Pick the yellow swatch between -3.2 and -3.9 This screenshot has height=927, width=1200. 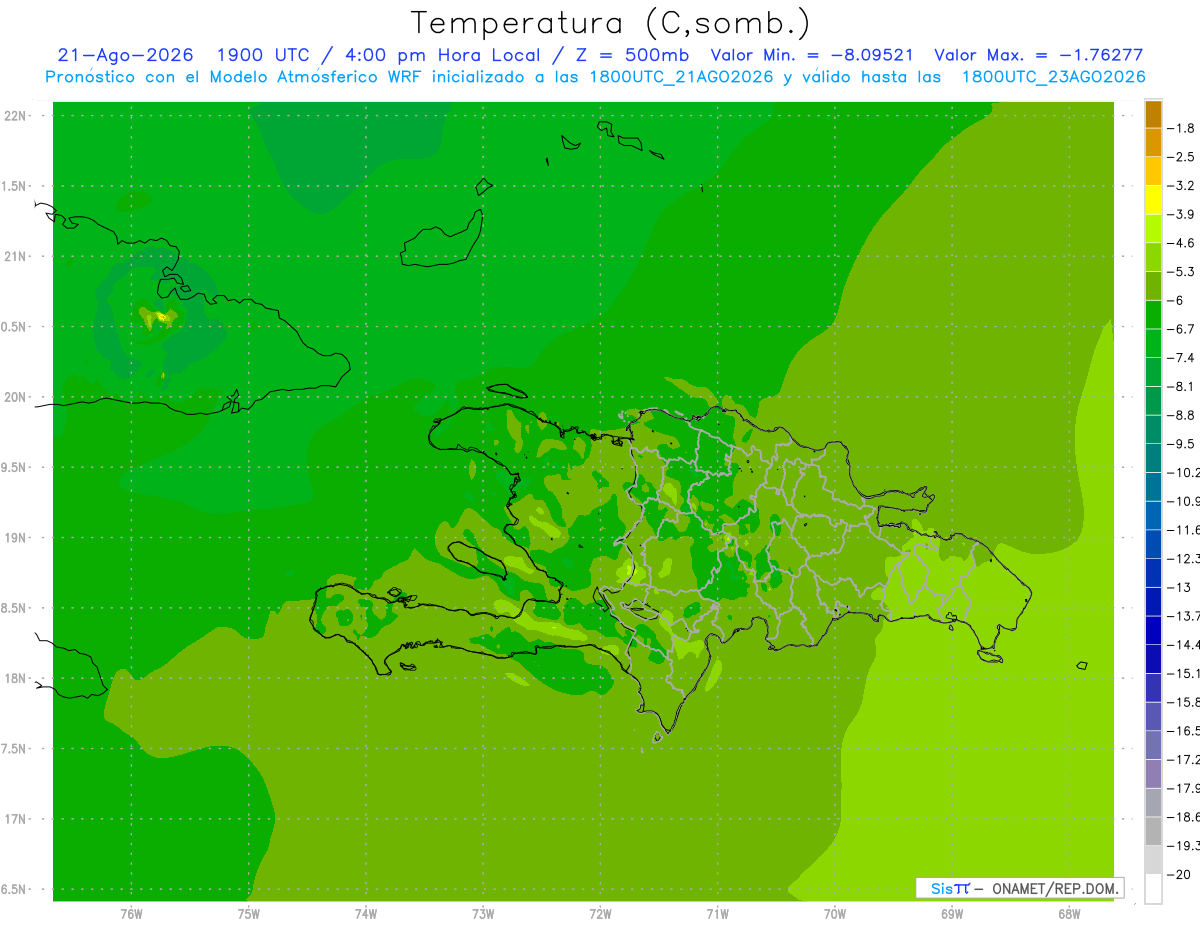(x=1153, y=200)
